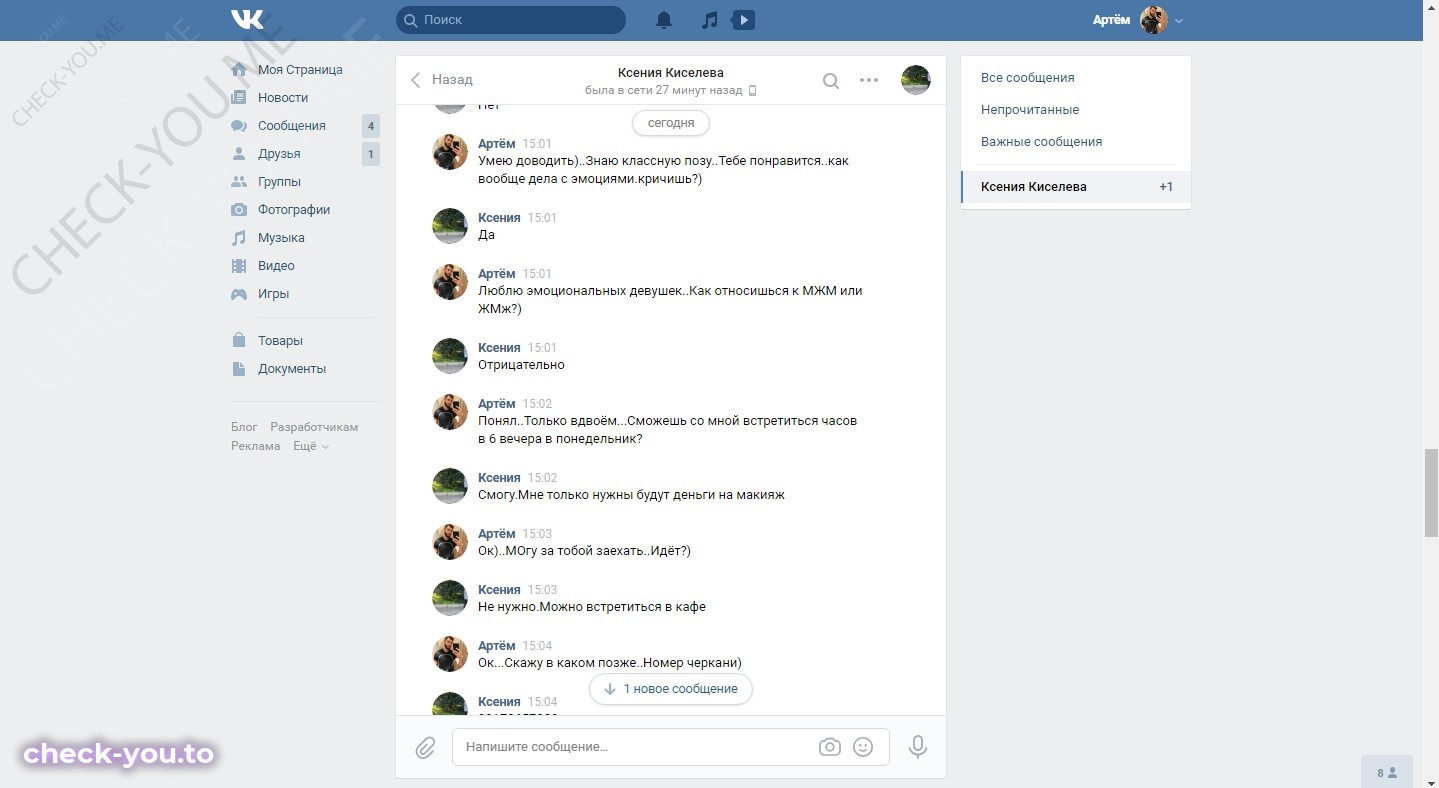Select message text Отрицательно
Viewport: 1439px width, 788px height.
tap(521, 365)
